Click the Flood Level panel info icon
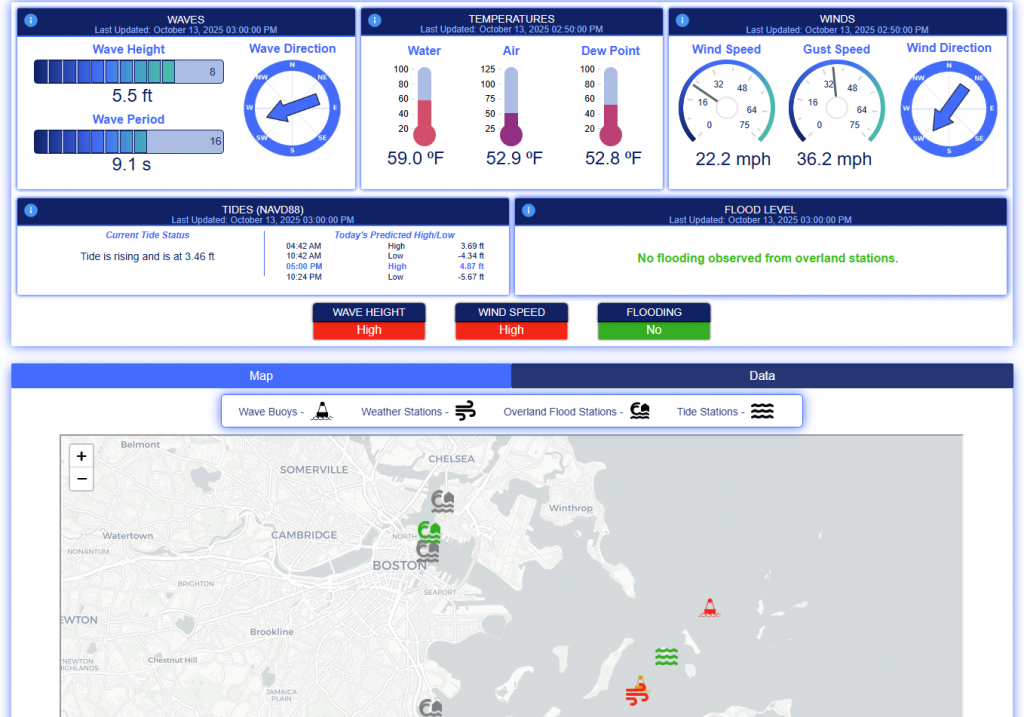Viewport: 1024px width, 717px height. (528, 210)
